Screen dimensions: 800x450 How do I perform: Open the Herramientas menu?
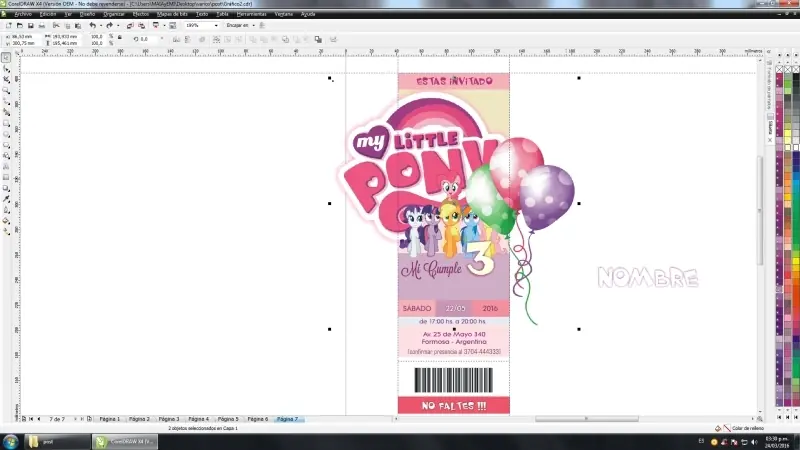(251, 14)
